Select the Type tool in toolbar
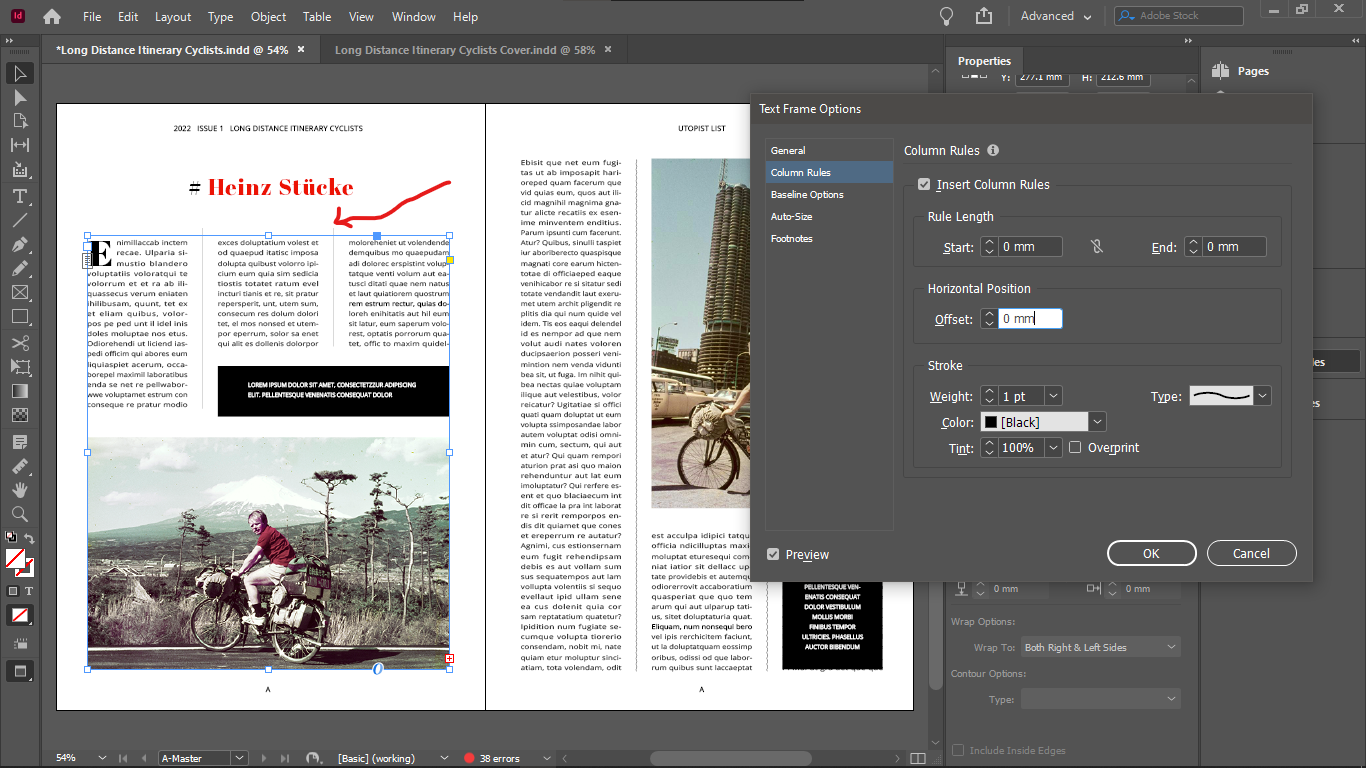1366x768 pixels. (x=20, y=196)
